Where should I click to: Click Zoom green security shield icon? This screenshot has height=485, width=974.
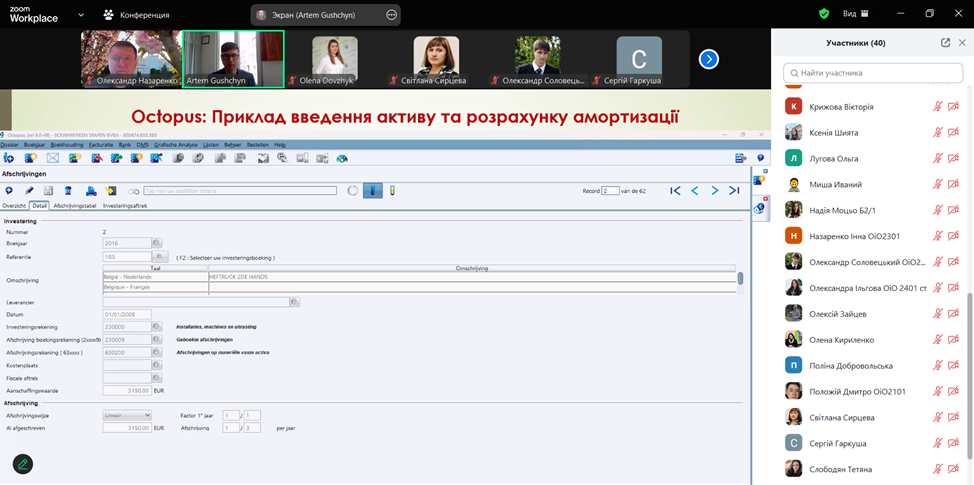(824, 14)
